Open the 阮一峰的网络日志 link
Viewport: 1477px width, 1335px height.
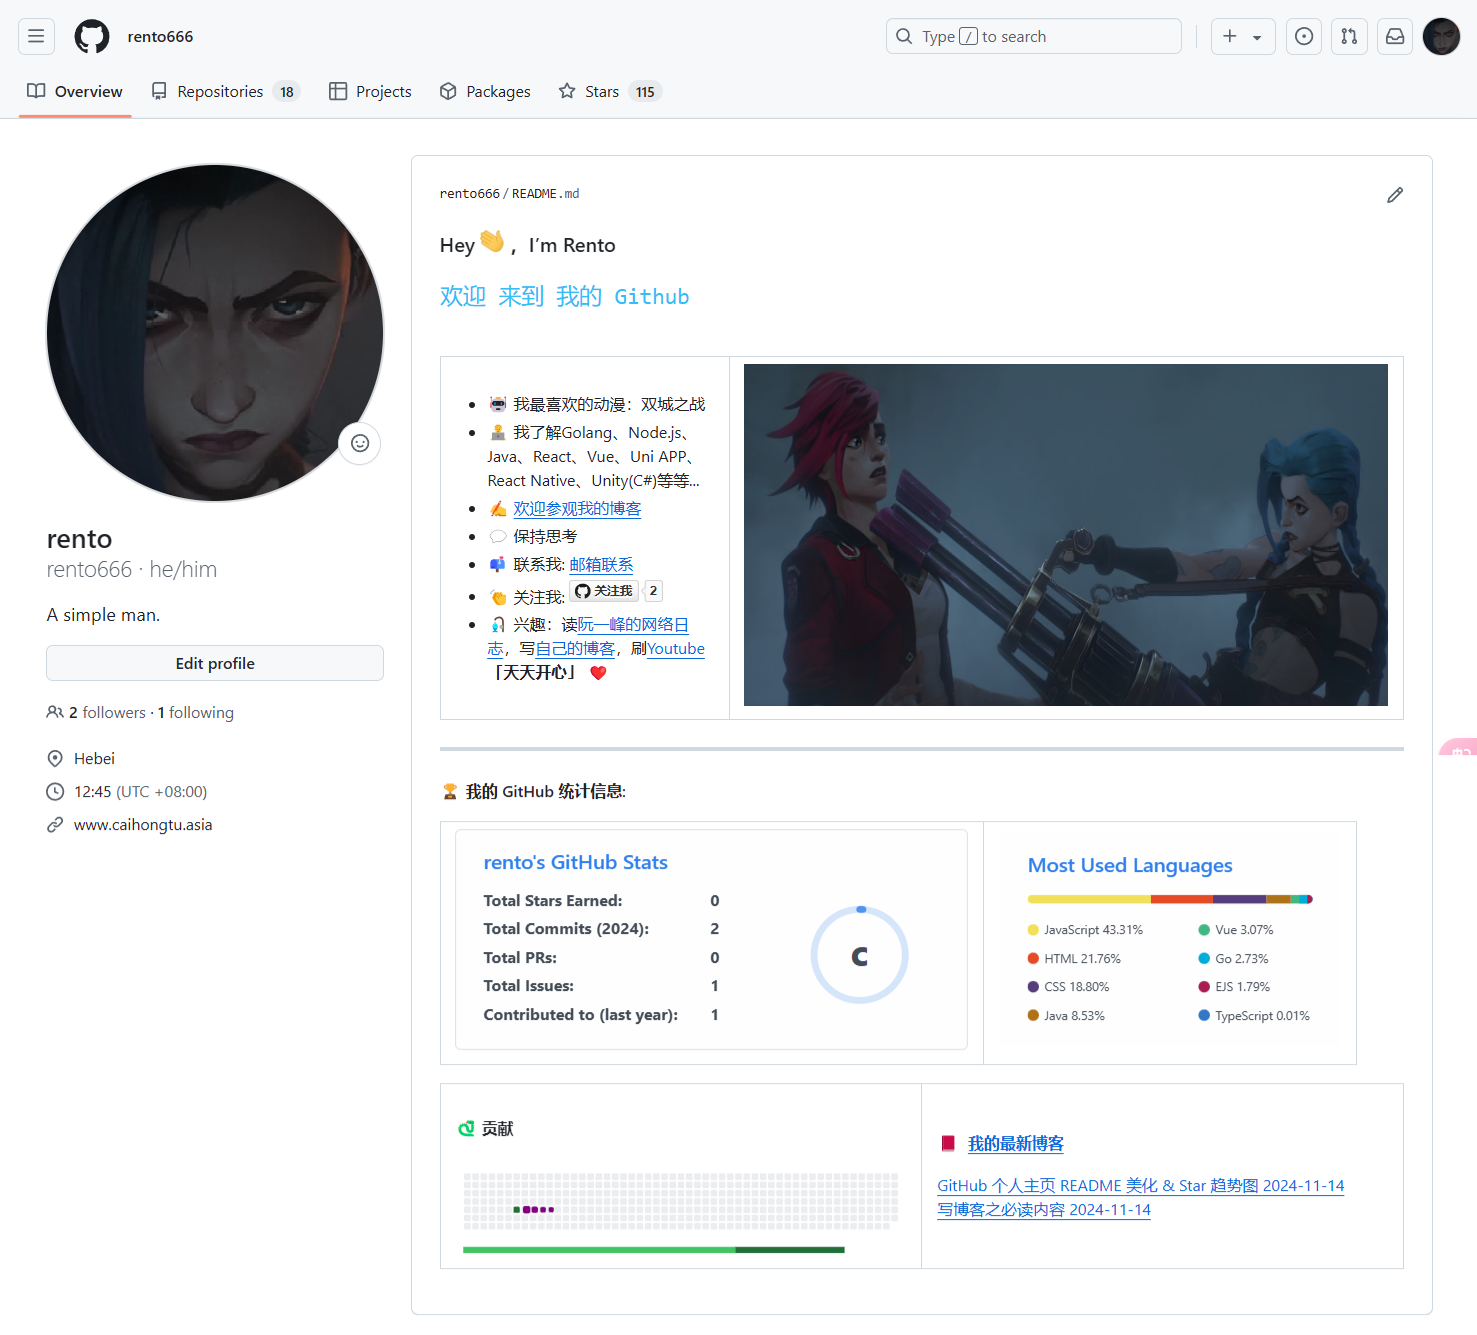(632, 625)
